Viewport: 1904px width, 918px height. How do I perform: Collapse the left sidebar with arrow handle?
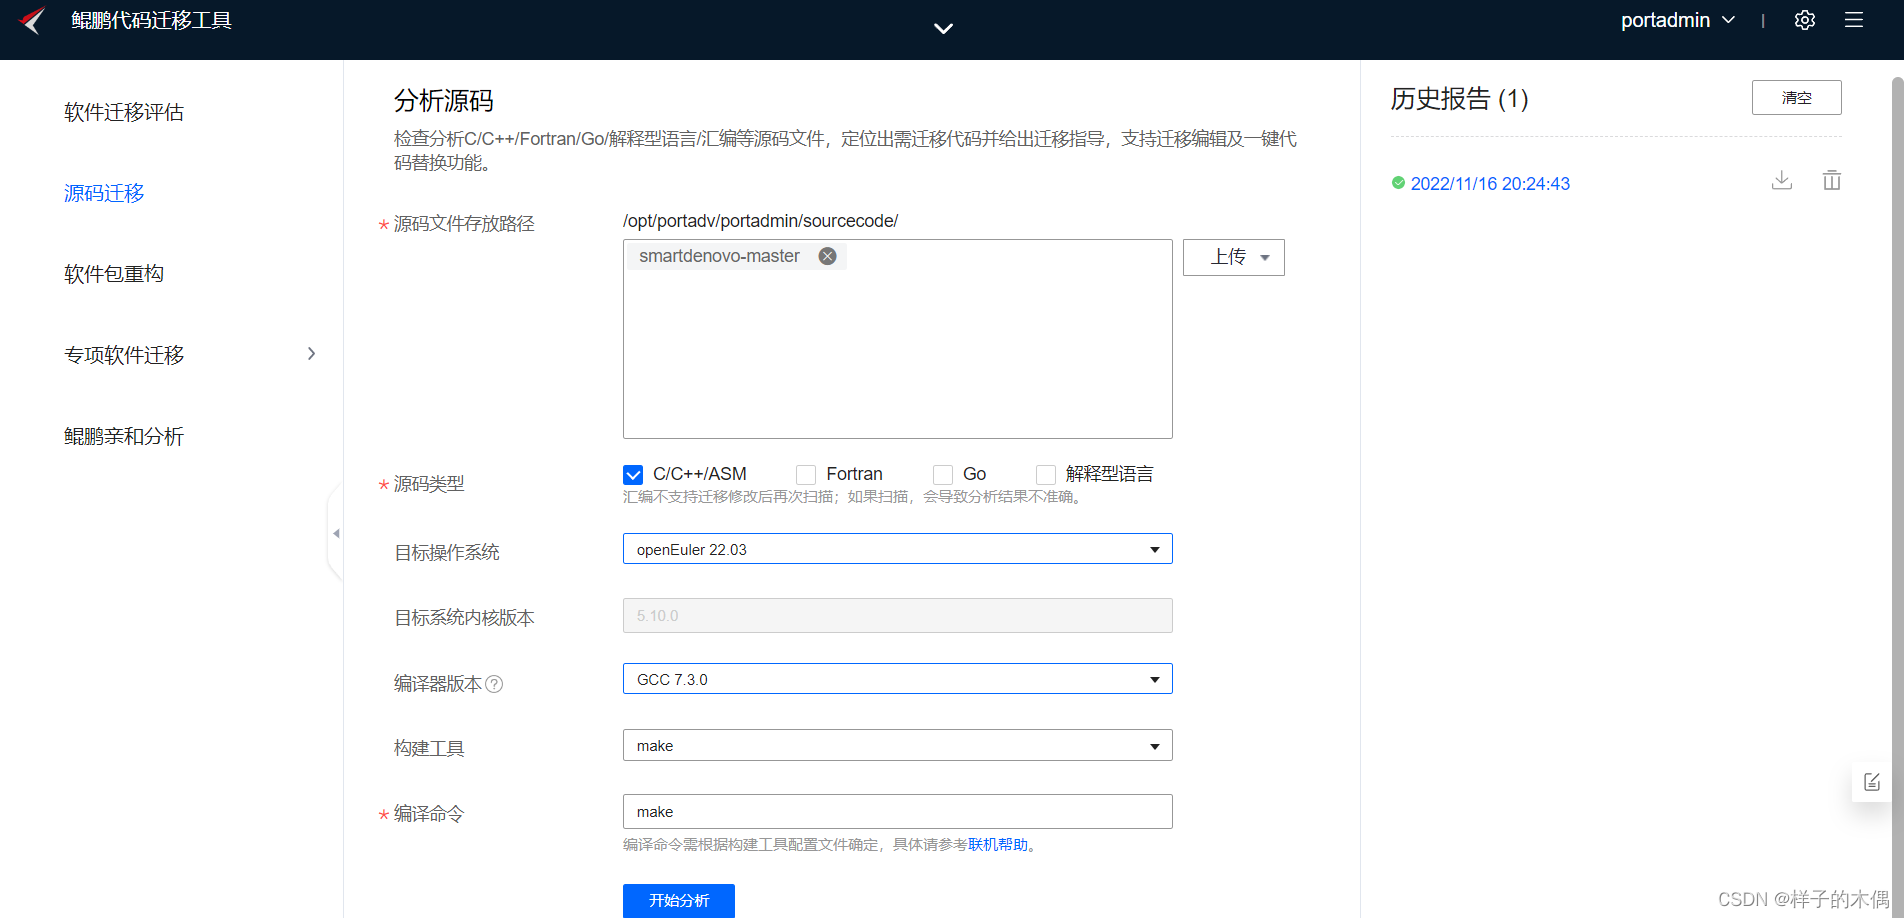336,534
